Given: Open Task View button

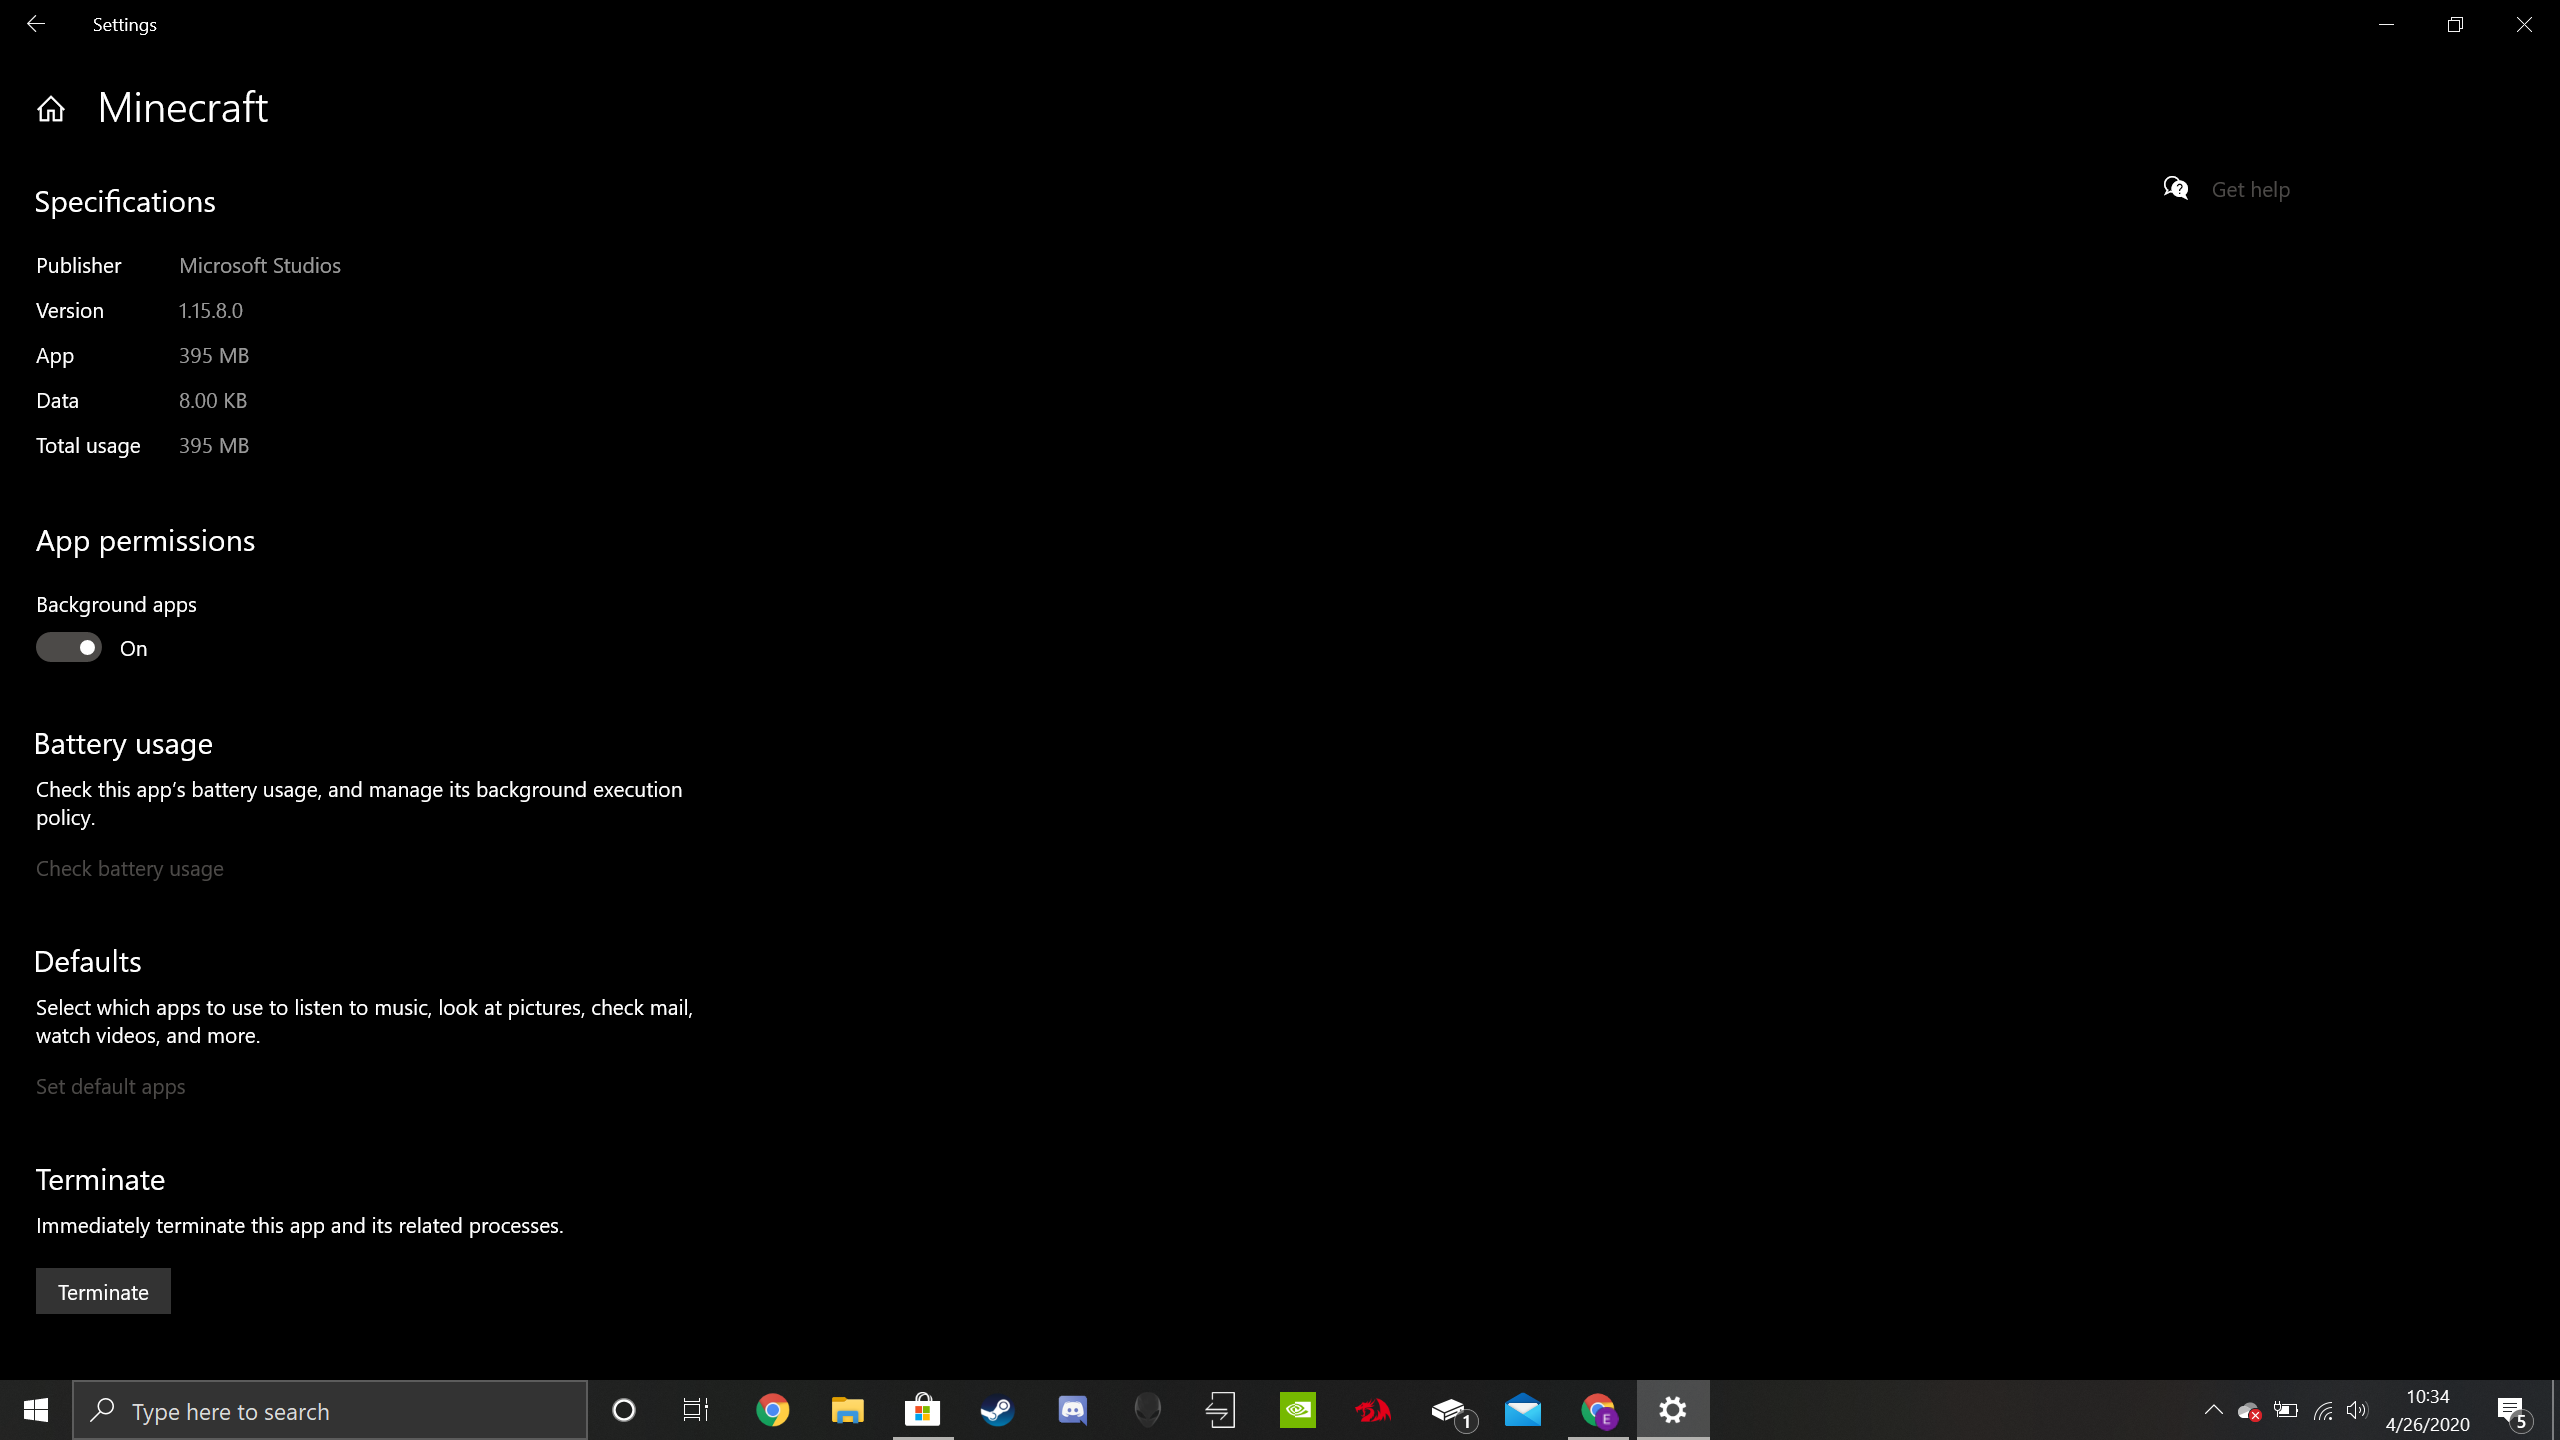Looking at the screenshot, I should point(696,1411).
